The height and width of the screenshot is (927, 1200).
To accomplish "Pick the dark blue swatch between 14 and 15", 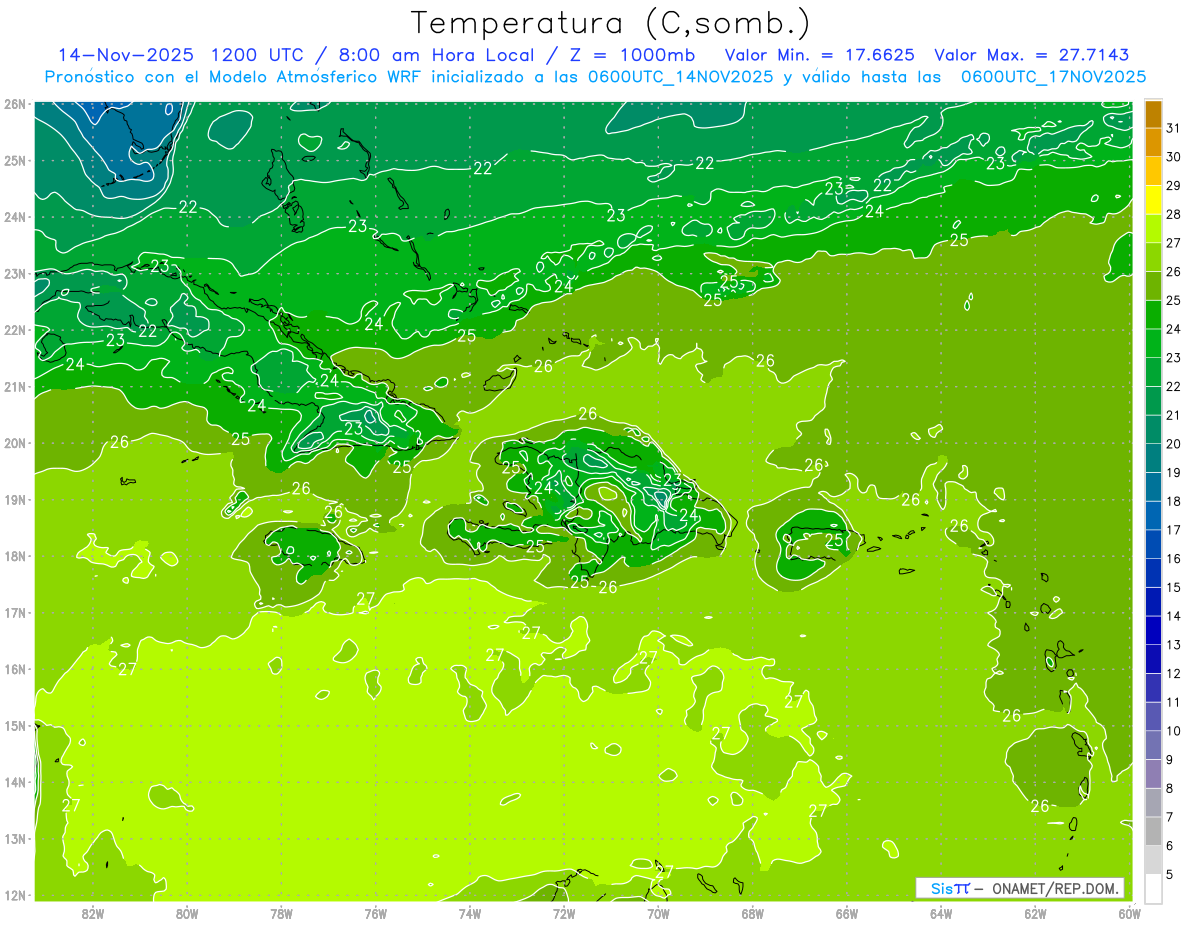I will tap(1153, 601).
